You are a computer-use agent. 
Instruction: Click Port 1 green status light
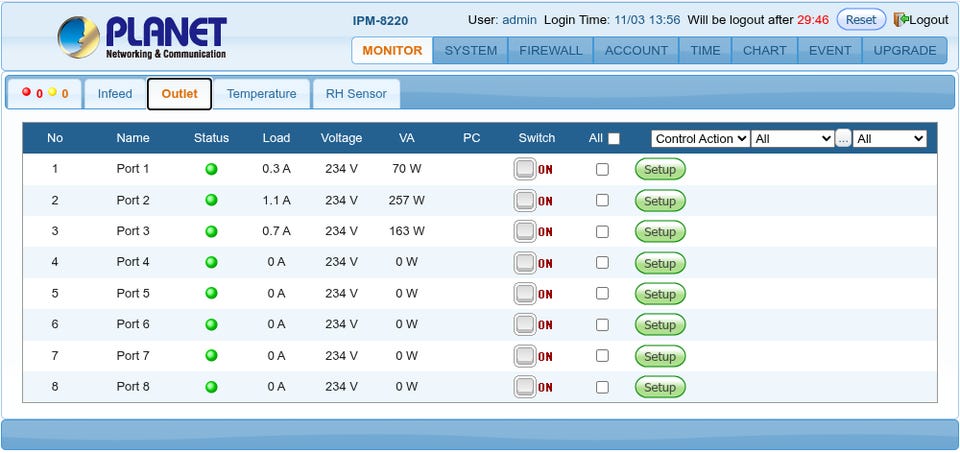click(x=211, y=169)
